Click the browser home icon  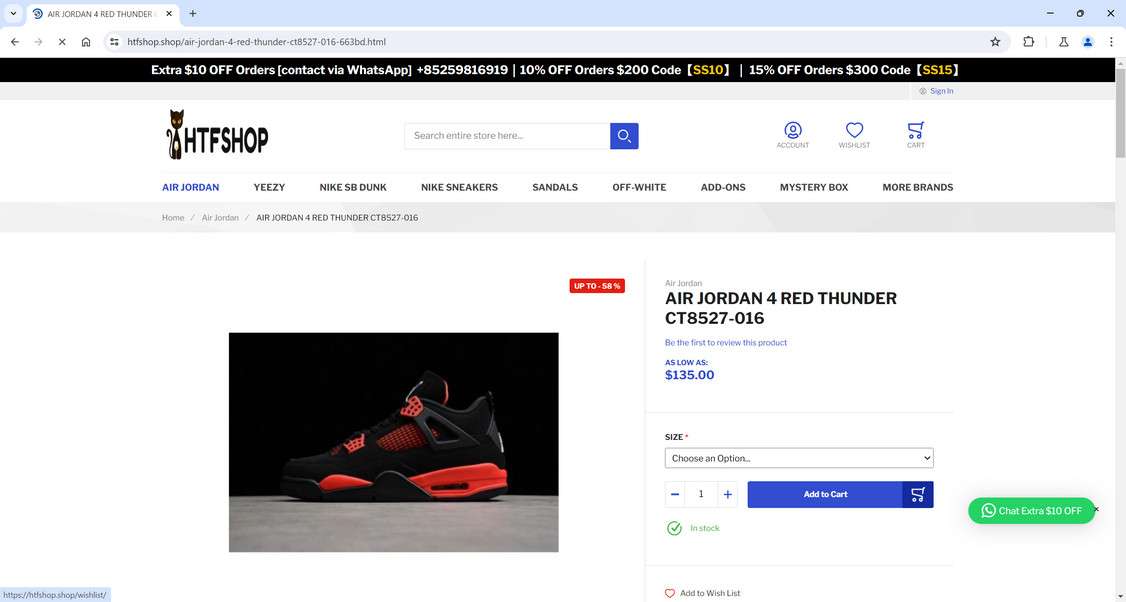86,42
